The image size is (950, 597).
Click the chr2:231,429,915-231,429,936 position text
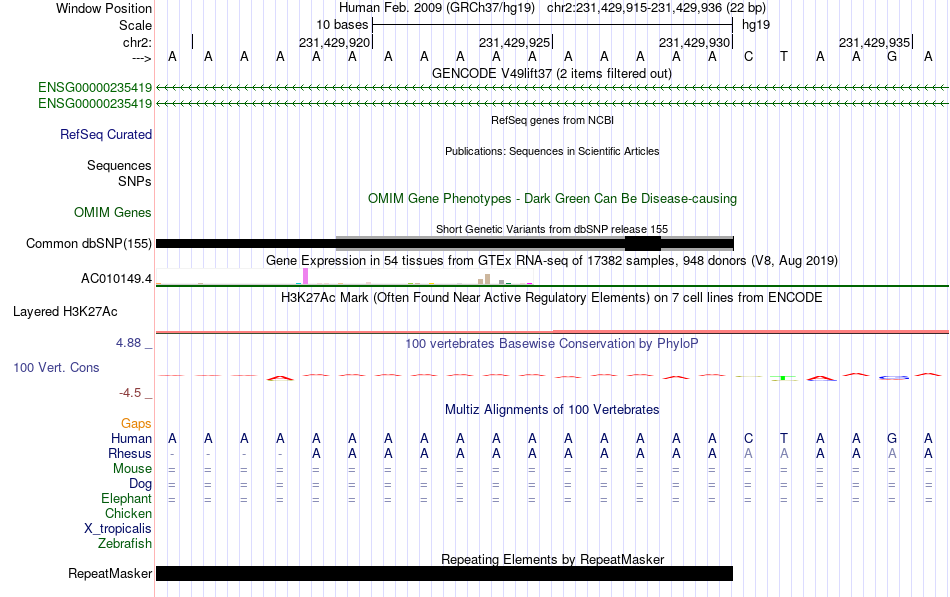634,8
